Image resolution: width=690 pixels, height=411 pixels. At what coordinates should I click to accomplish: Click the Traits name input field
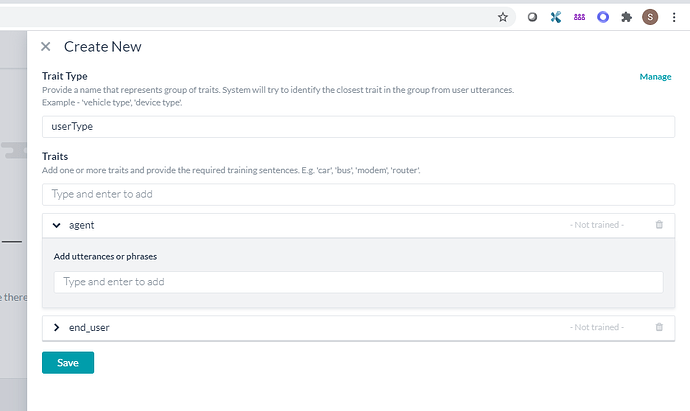[x=358, y=194]
